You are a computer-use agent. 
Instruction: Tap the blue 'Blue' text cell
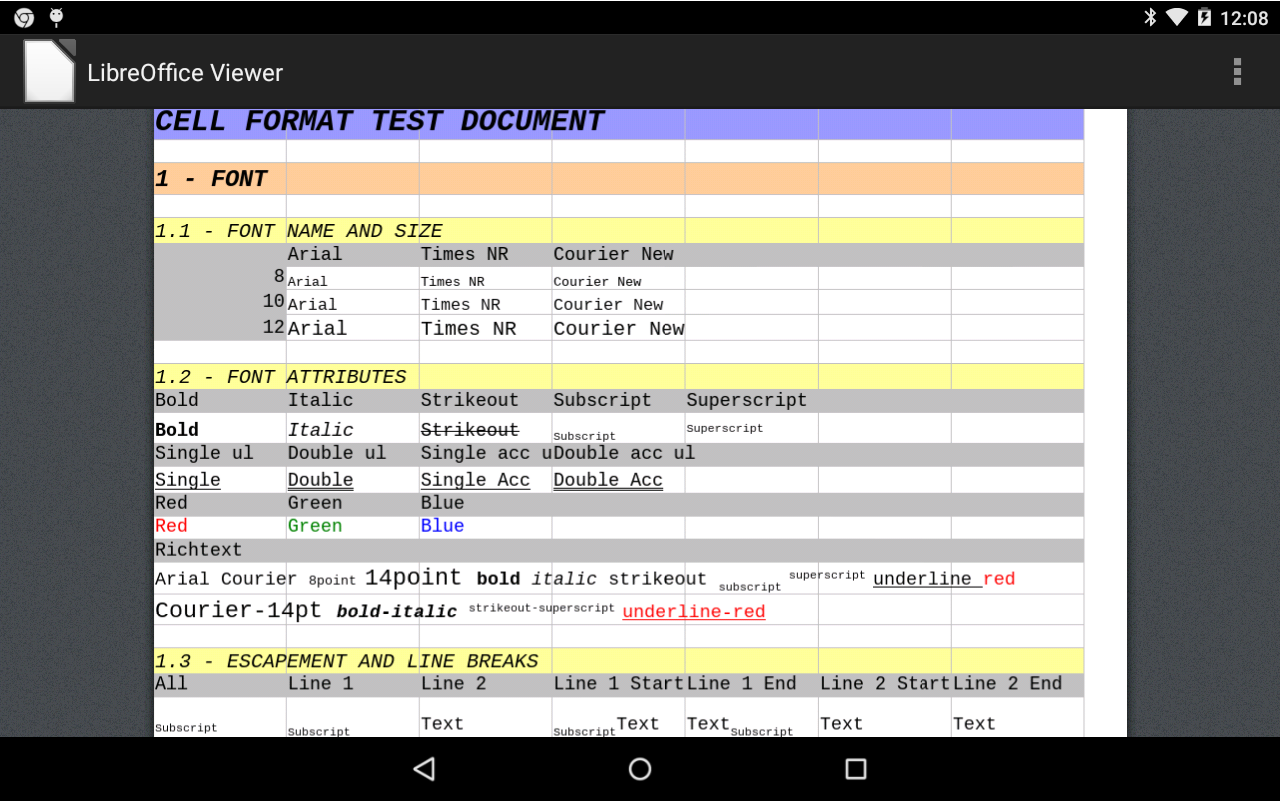442,525
